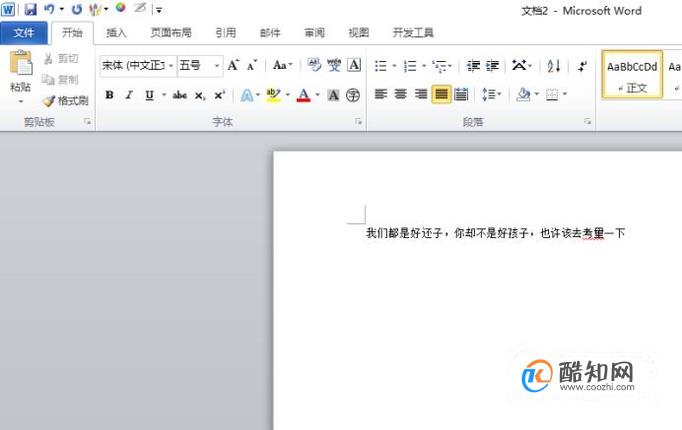Open the 视图 View tab
This screenshot has width=682, height=430.
coord(359,33)
